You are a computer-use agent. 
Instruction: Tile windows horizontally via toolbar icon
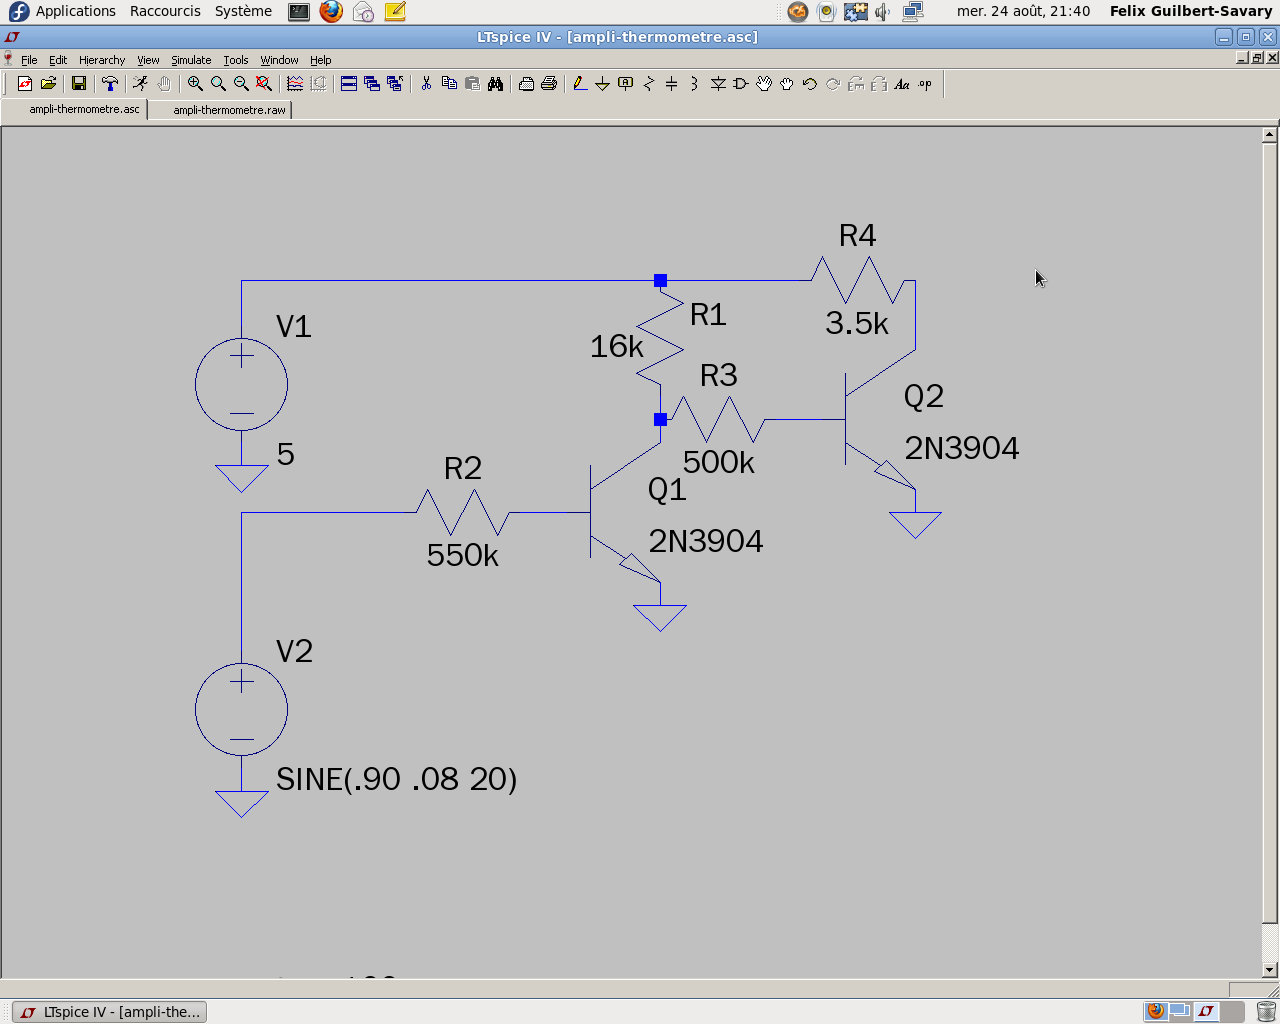(x=349, y=84)
